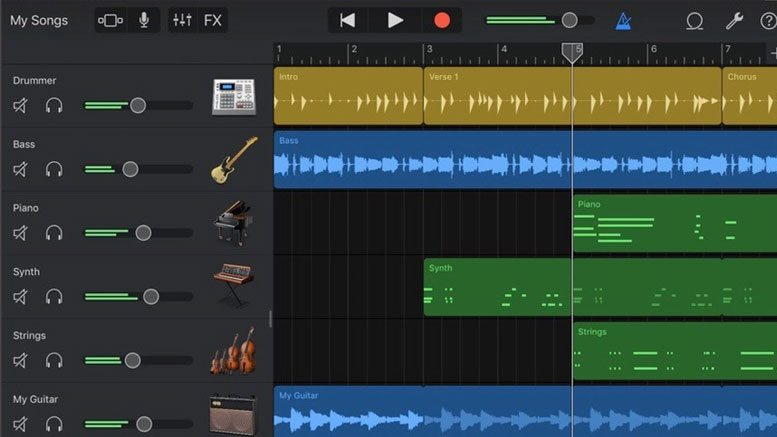Solo the My Guitar track
The width and height of the screenshot is (777, 437).
(54, 424)
